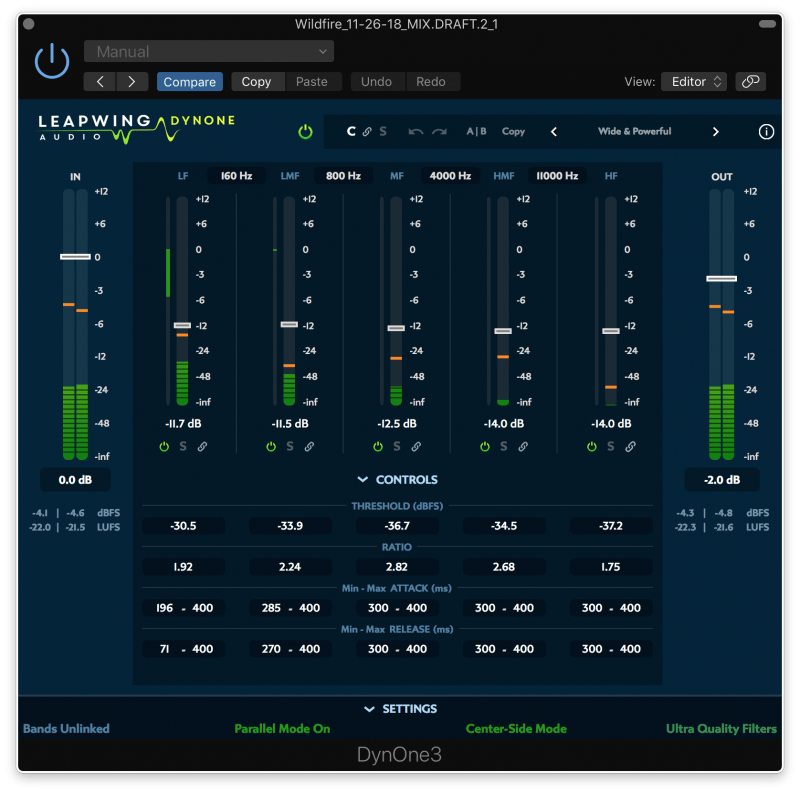The image size is (800, 793).
Task: Click the 11000 Hz crossover field
Action: point(557,176)
